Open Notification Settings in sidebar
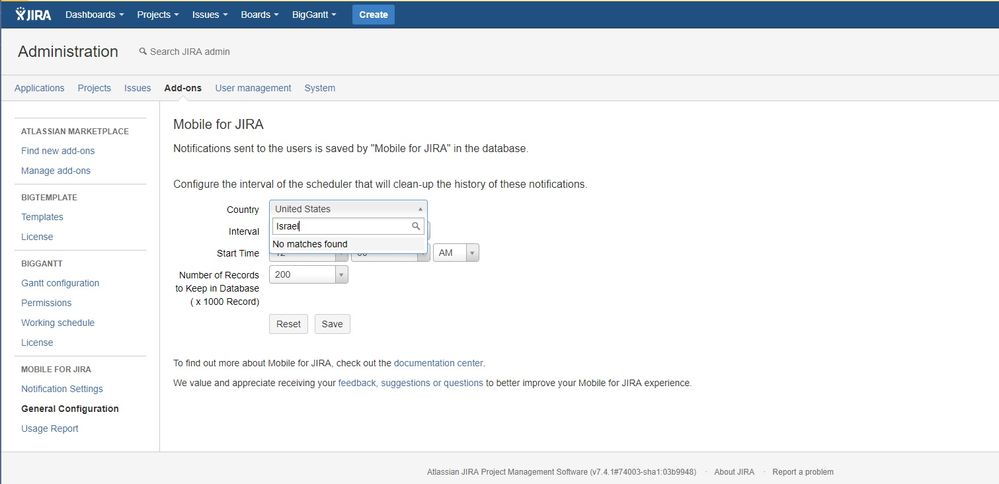 click(62, 389)
